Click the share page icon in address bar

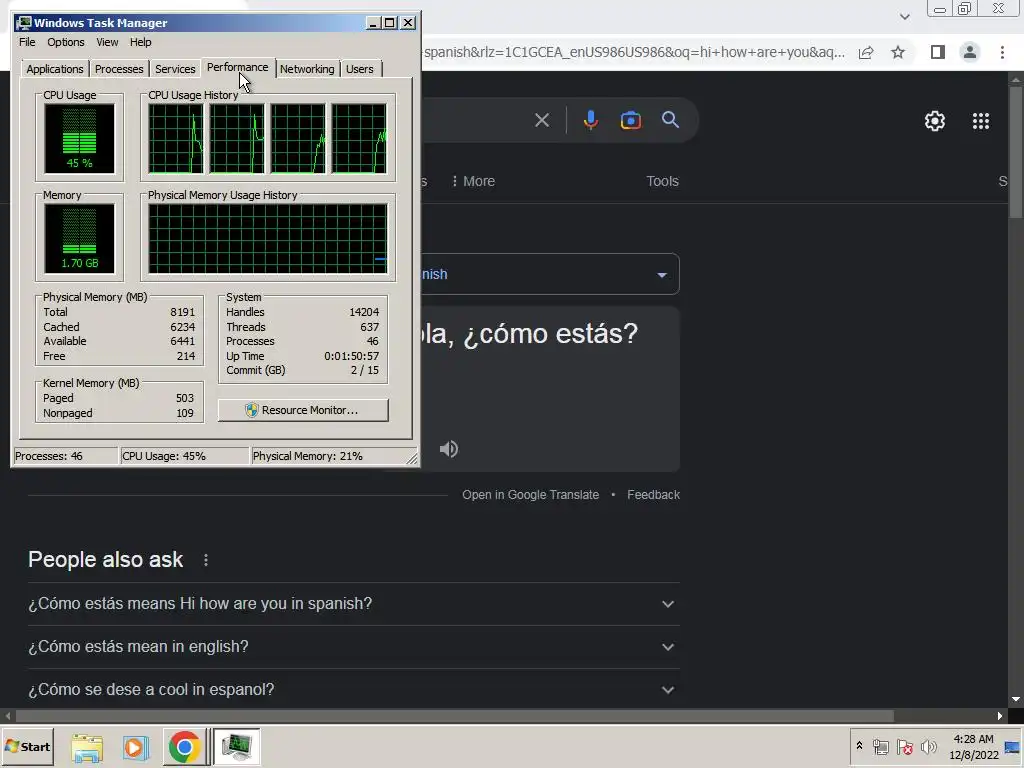pyautogui.click(x=866, y=52)
